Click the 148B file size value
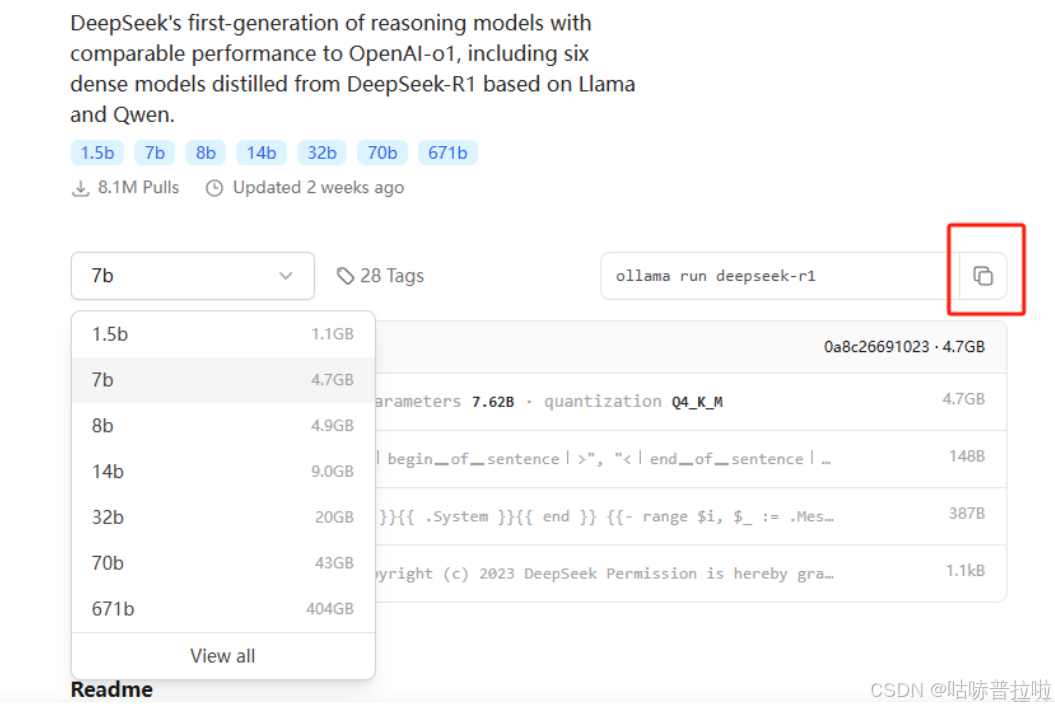This screenshot has height=707, width=1055. click(x=967, y=457)
